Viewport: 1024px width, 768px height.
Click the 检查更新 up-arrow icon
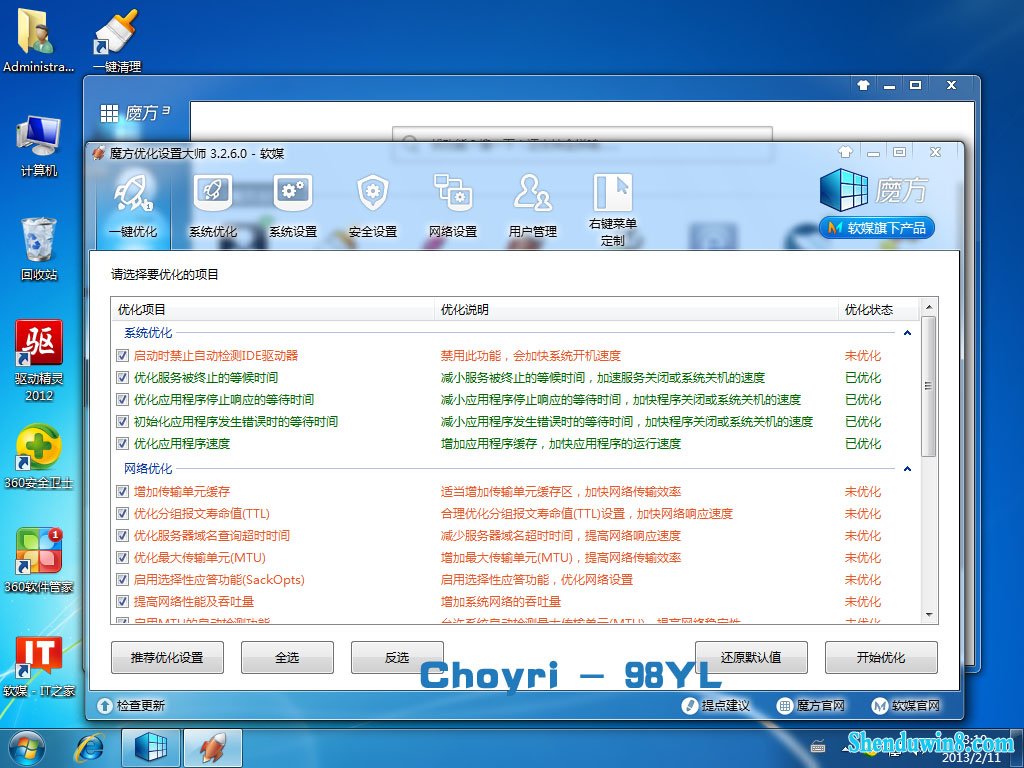[104, 706]
